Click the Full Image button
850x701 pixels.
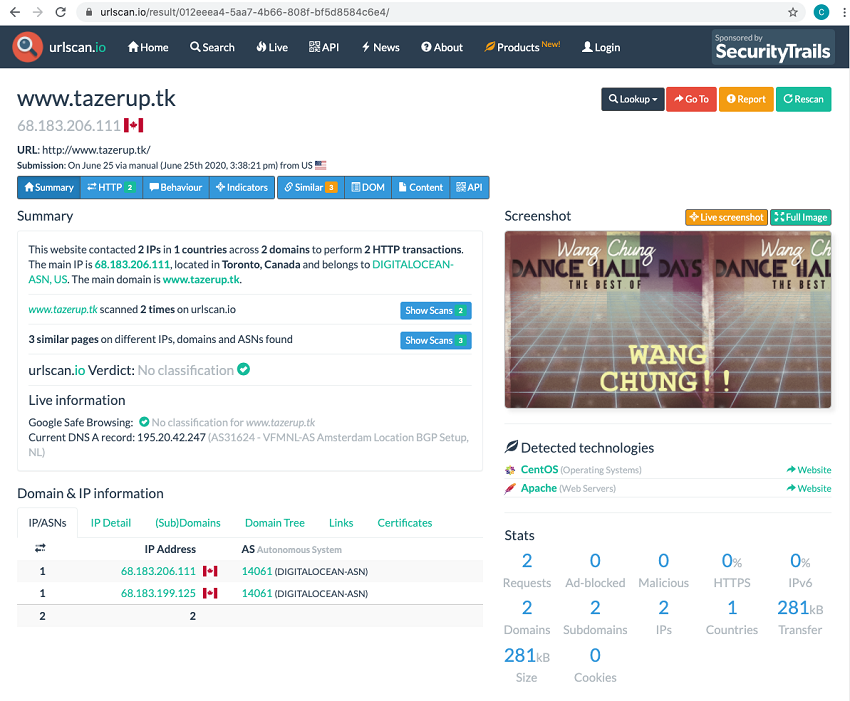point(801,217)
